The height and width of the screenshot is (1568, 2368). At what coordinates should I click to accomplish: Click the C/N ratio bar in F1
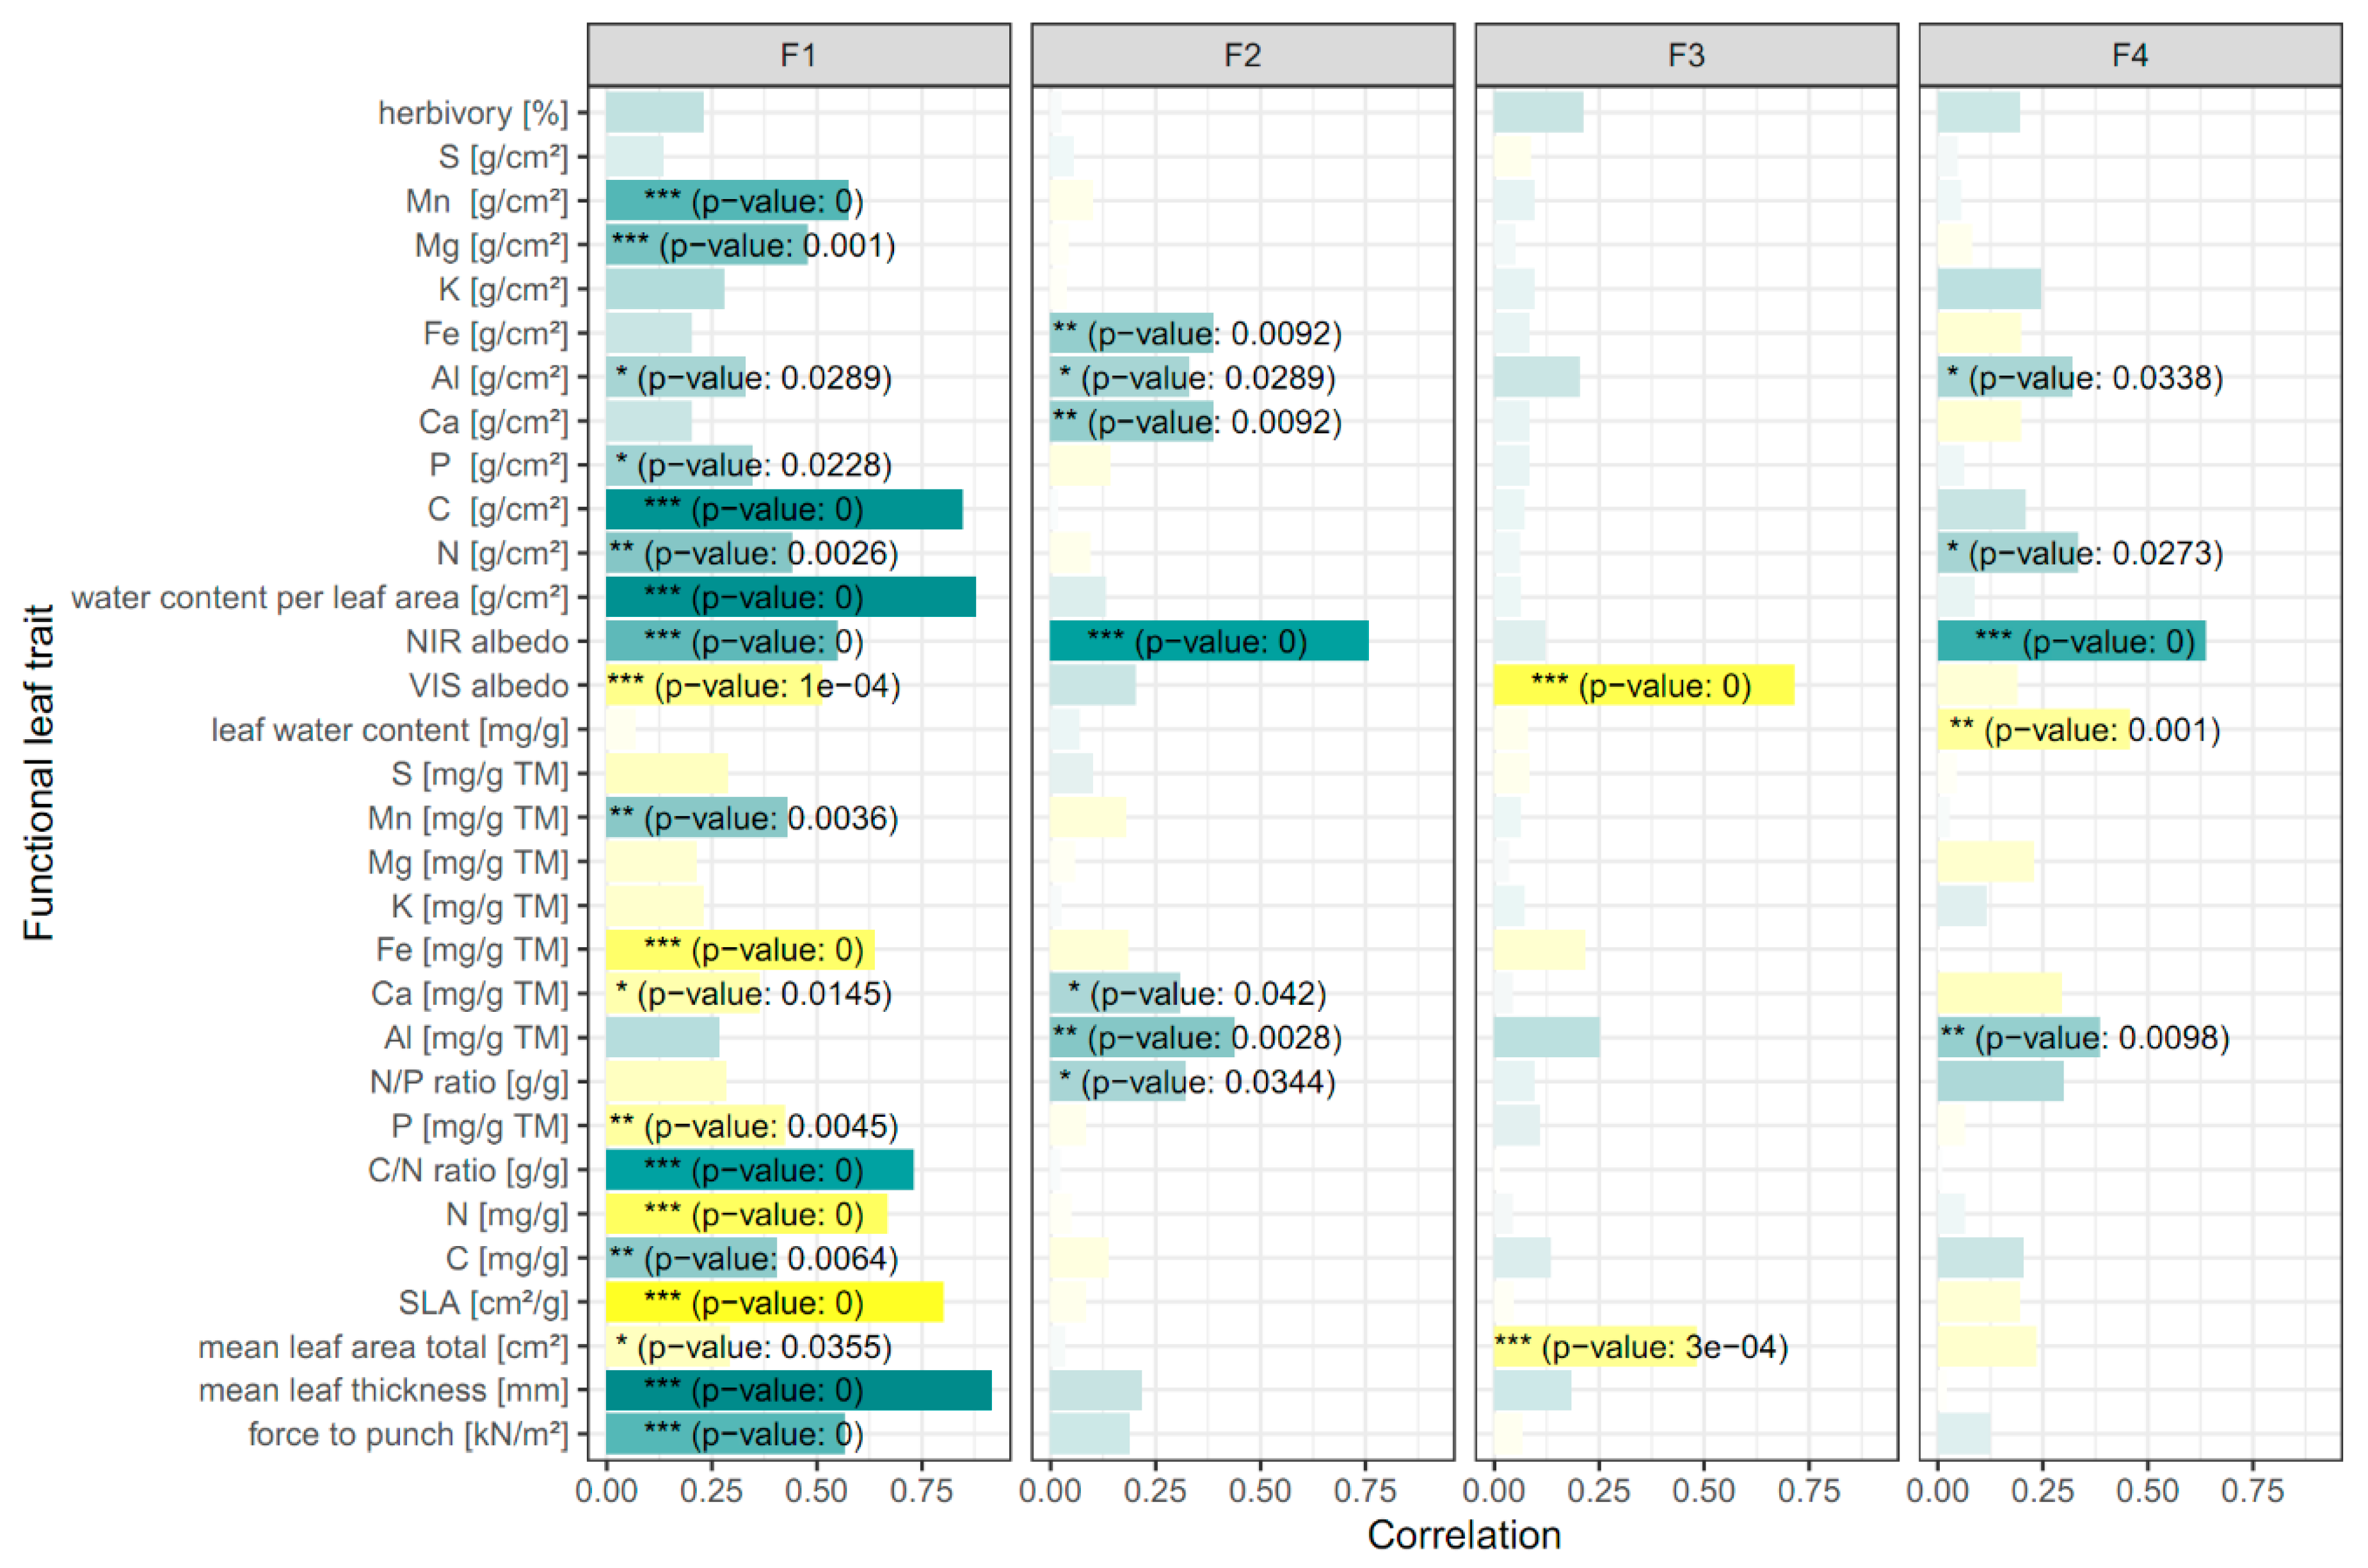(x=759, y=1170)
